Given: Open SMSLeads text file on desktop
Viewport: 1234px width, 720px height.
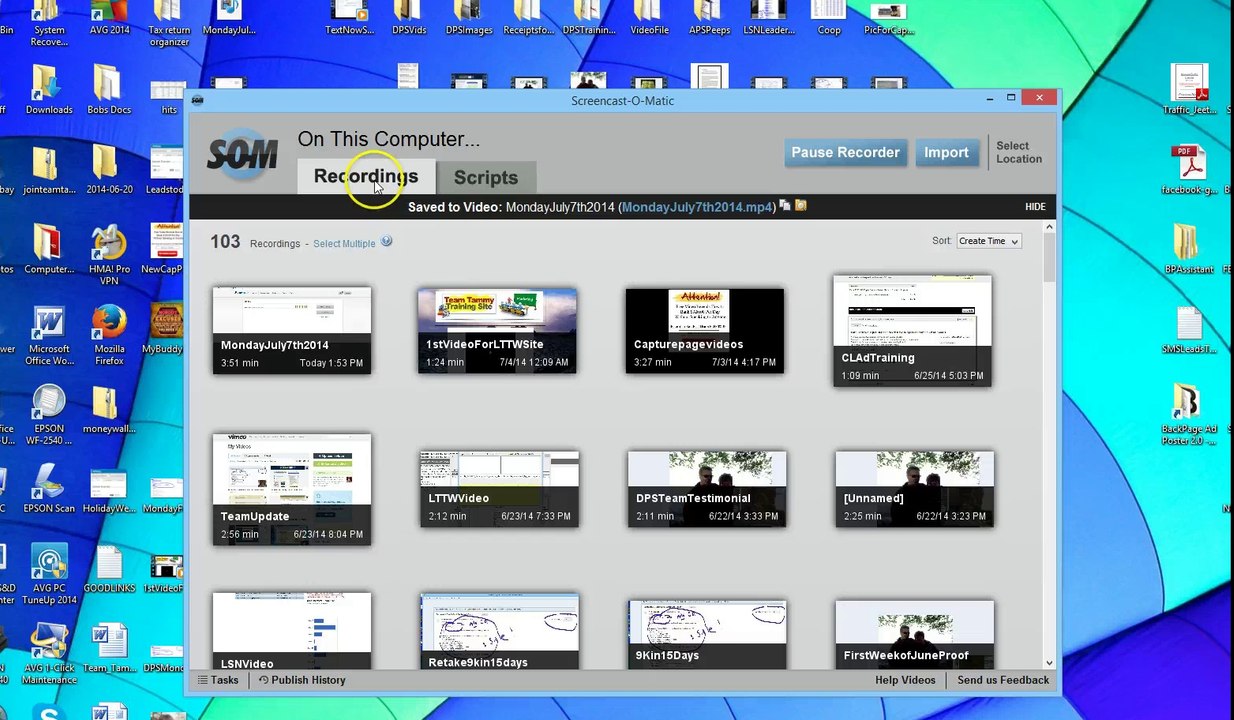Looking at the screenshot, I should [1189, 331].
